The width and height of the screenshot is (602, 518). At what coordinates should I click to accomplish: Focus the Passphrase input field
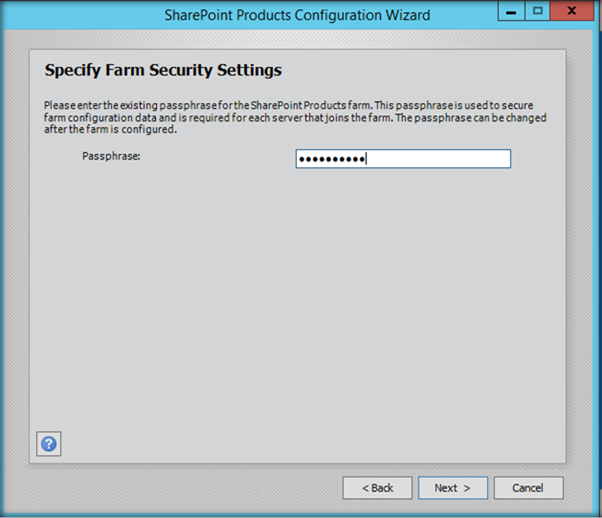[403, 159]
